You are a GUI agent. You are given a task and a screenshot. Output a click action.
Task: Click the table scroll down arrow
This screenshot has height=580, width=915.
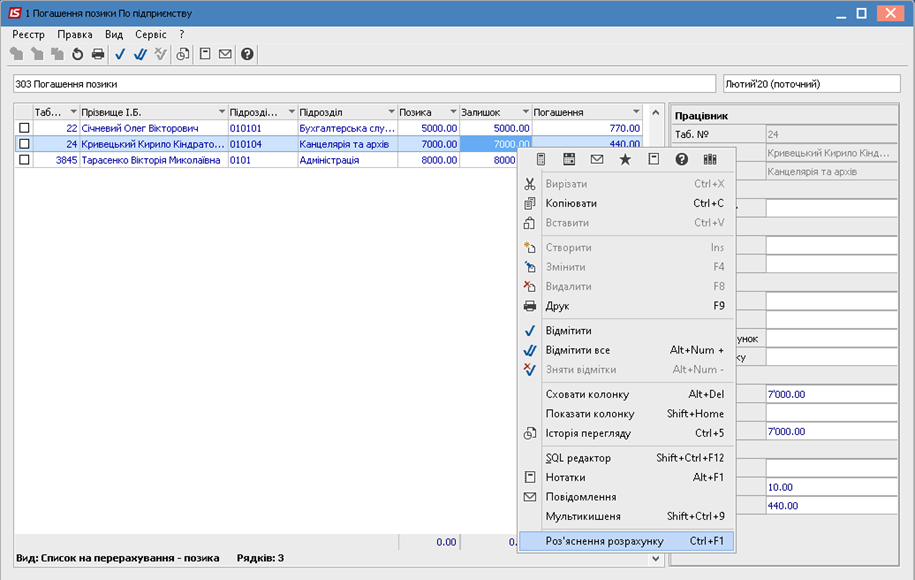click(x=655, y=558)
